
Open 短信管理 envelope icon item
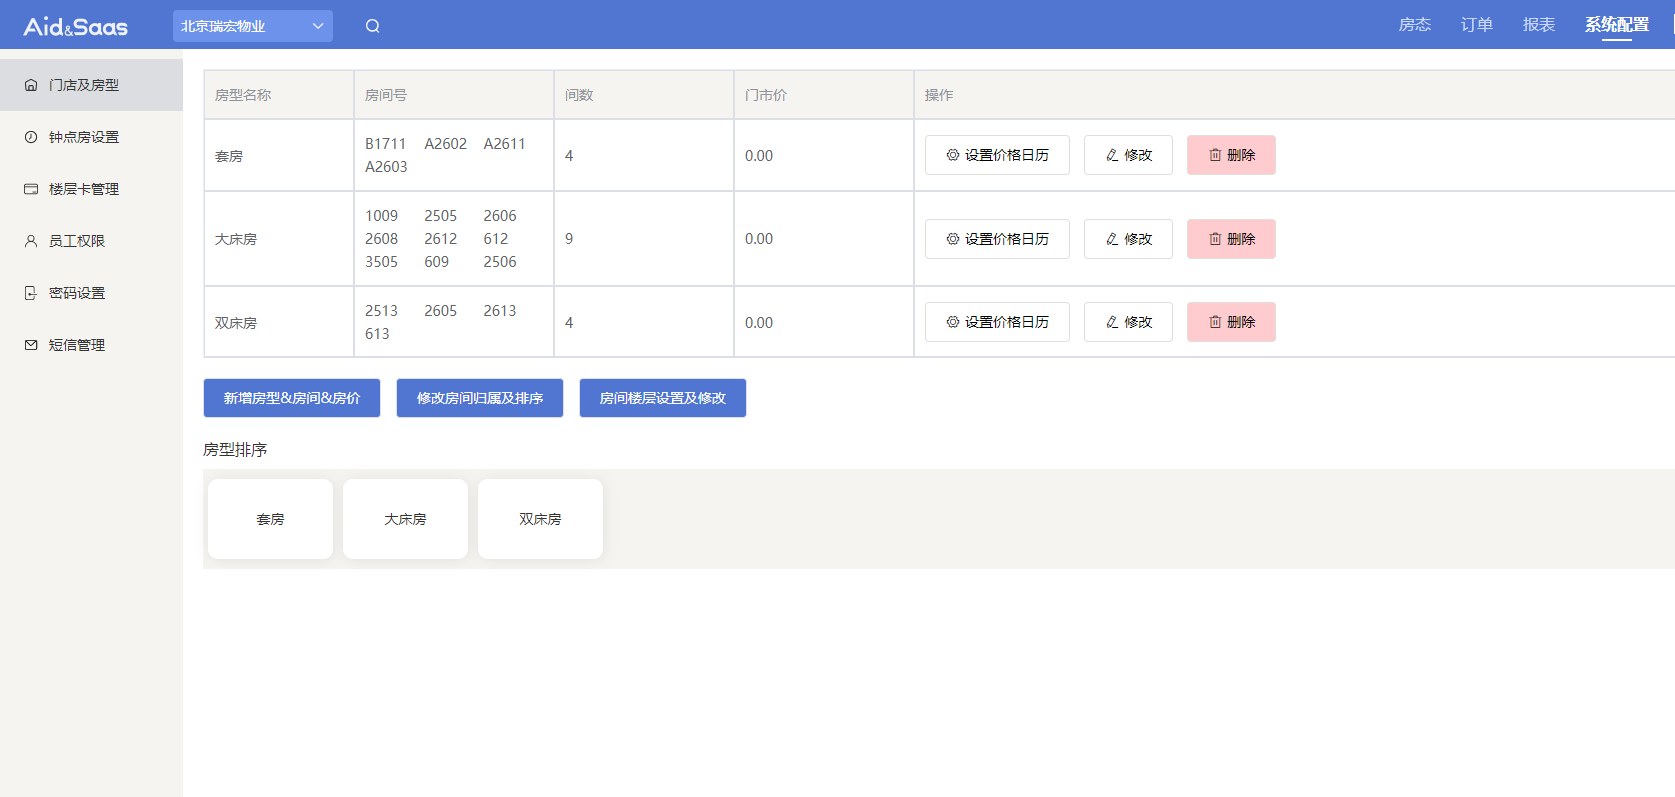tap(77, 345)
